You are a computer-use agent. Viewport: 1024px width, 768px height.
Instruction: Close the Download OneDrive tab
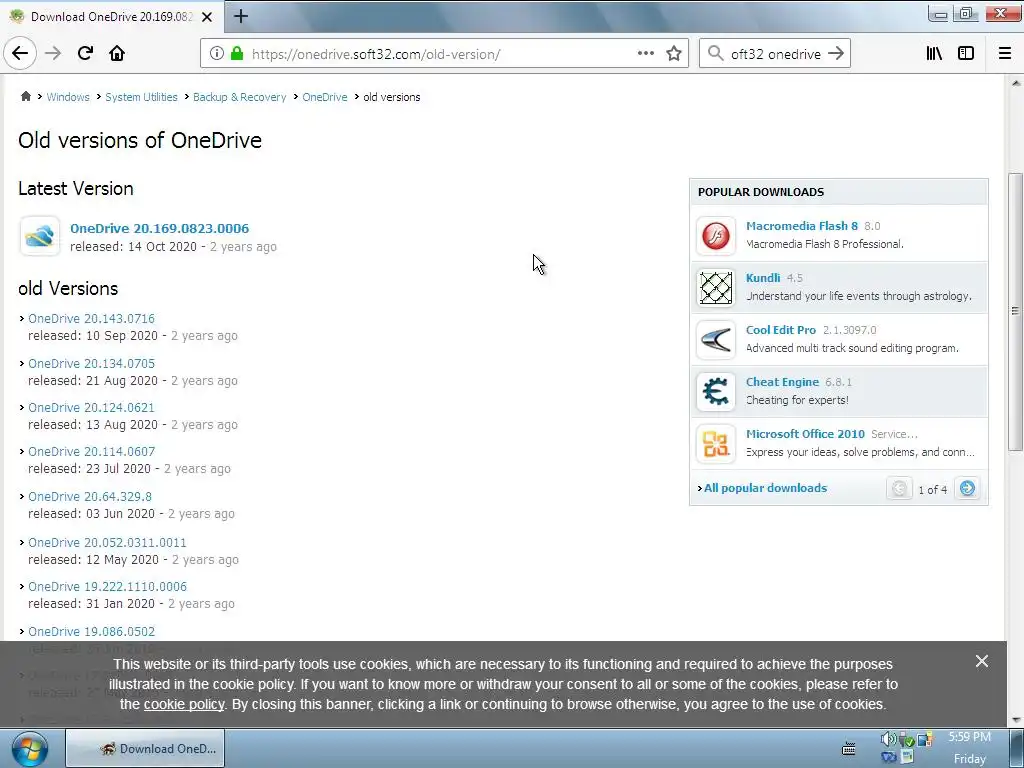coord(207,17)
